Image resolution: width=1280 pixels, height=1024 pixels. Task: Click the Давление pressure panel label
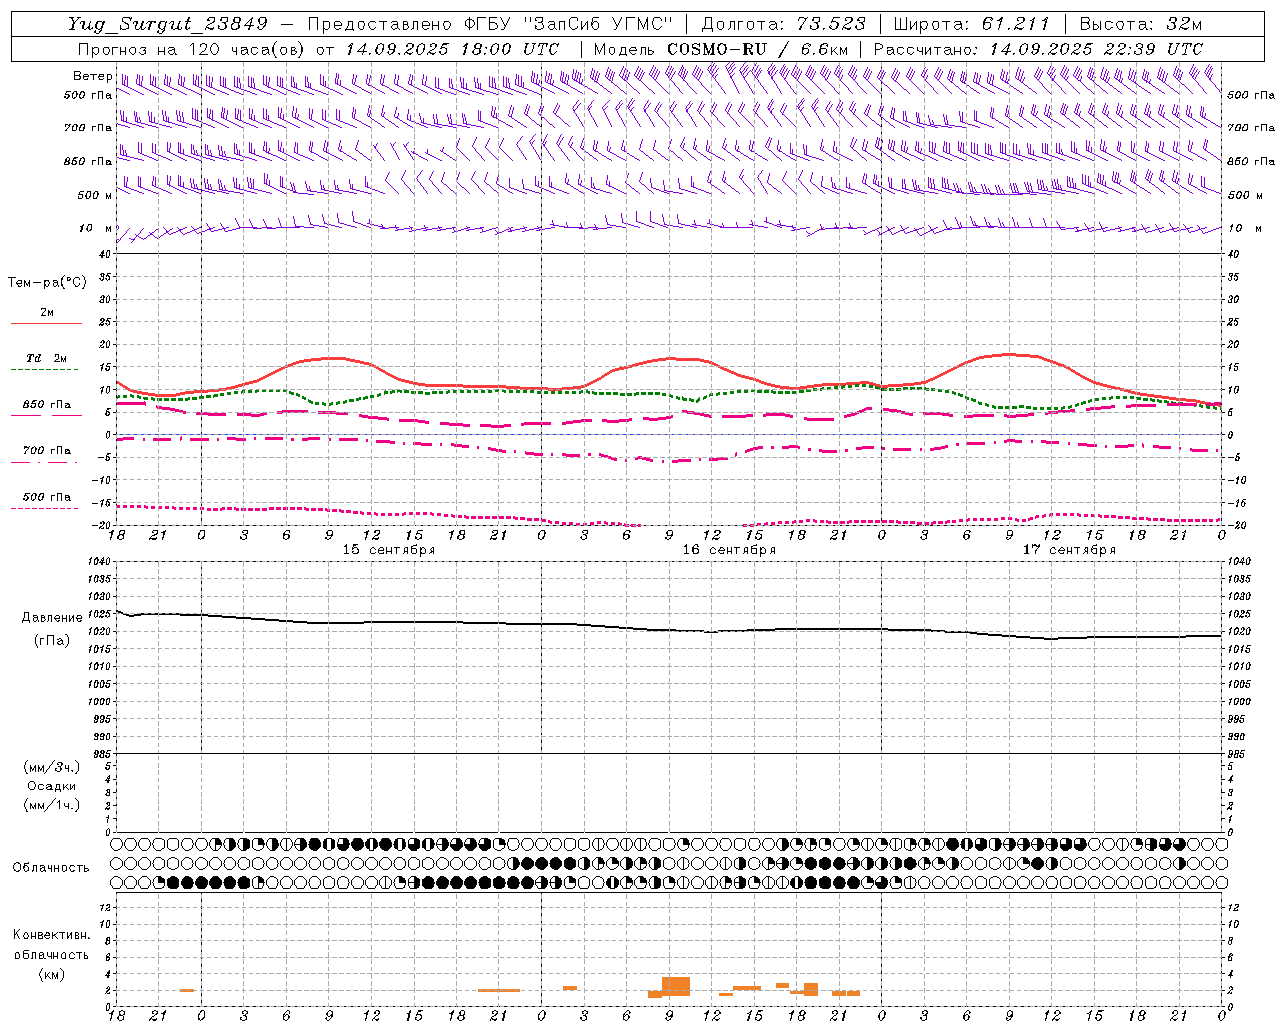tap(52, 618)
